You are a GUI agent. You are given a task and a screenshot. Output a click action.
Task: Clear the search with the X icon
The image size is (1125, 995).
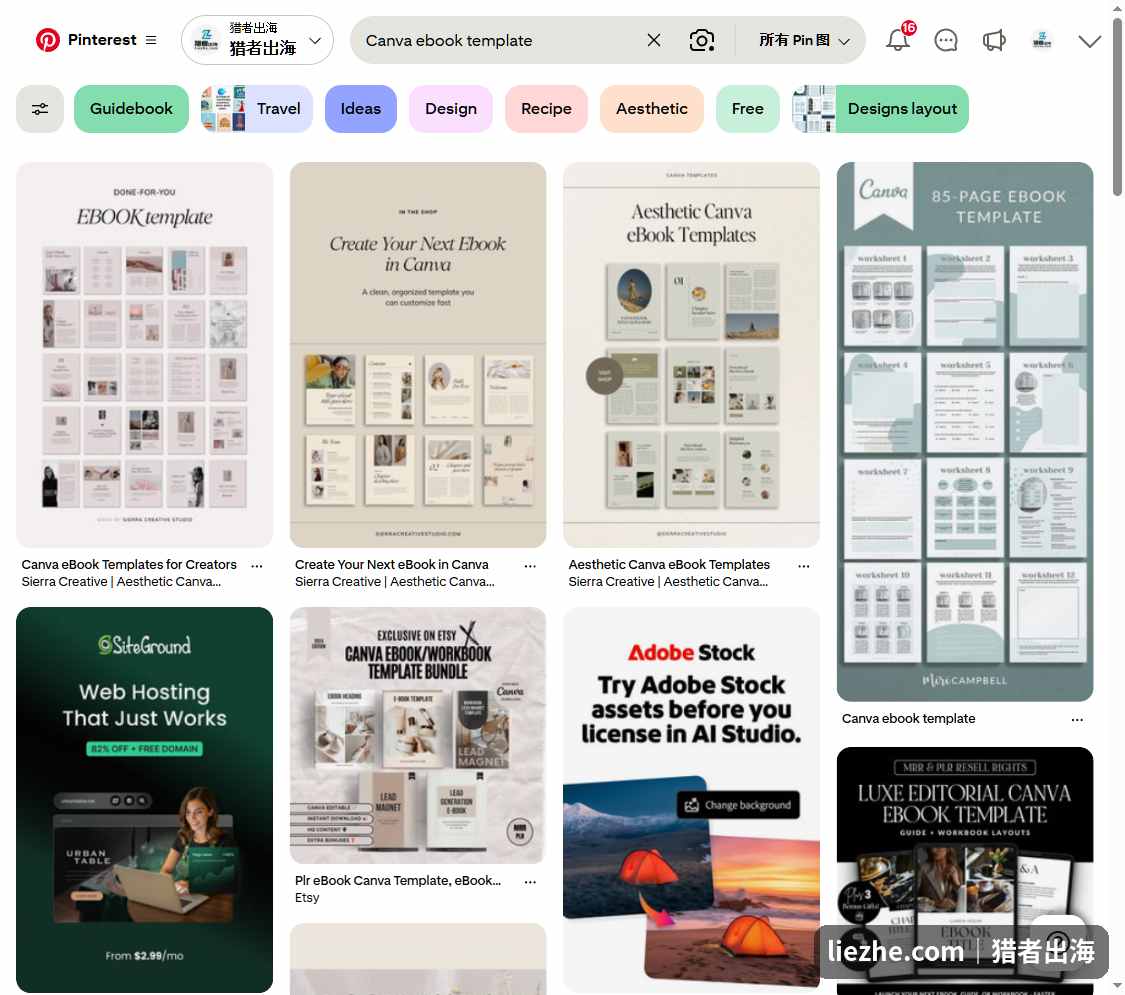654,40
